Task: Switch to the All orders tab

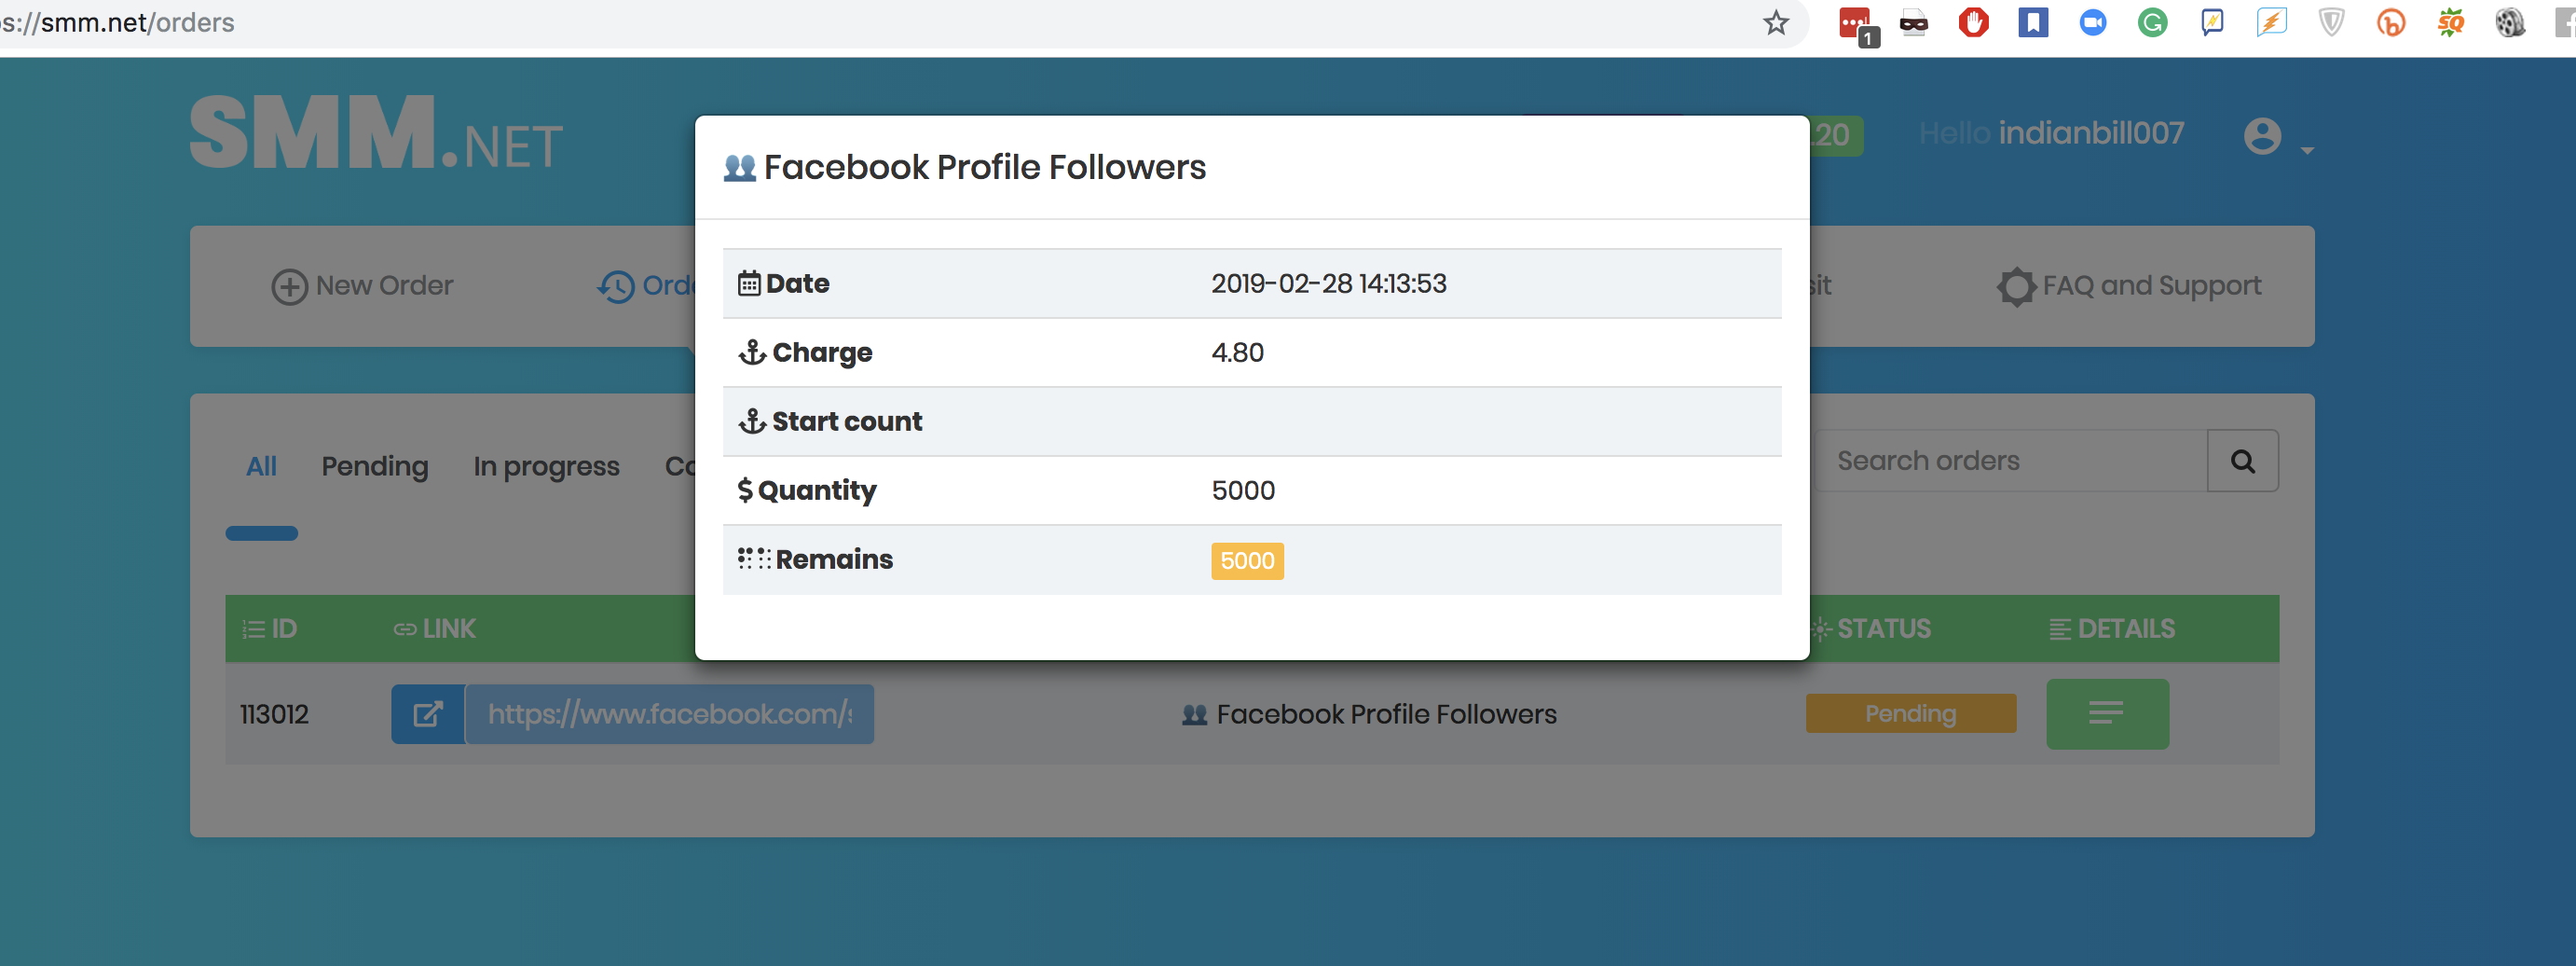Action: coord(261,466)
